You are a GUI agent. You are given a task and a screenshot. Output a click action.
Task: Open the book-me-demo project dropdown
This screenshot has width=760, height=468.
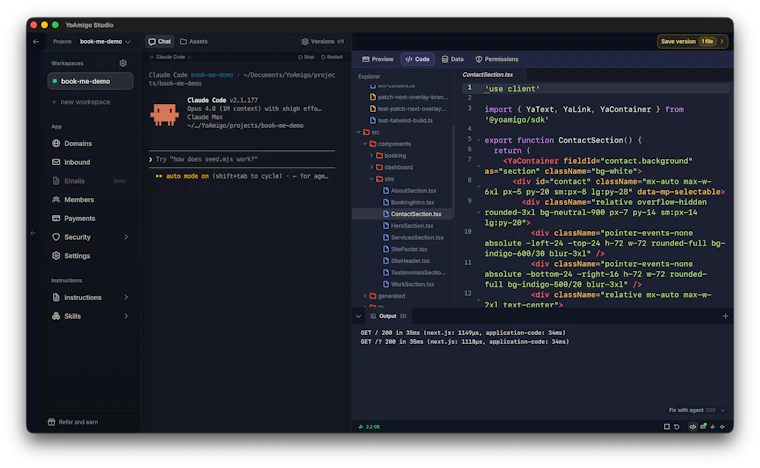(105, 42)
